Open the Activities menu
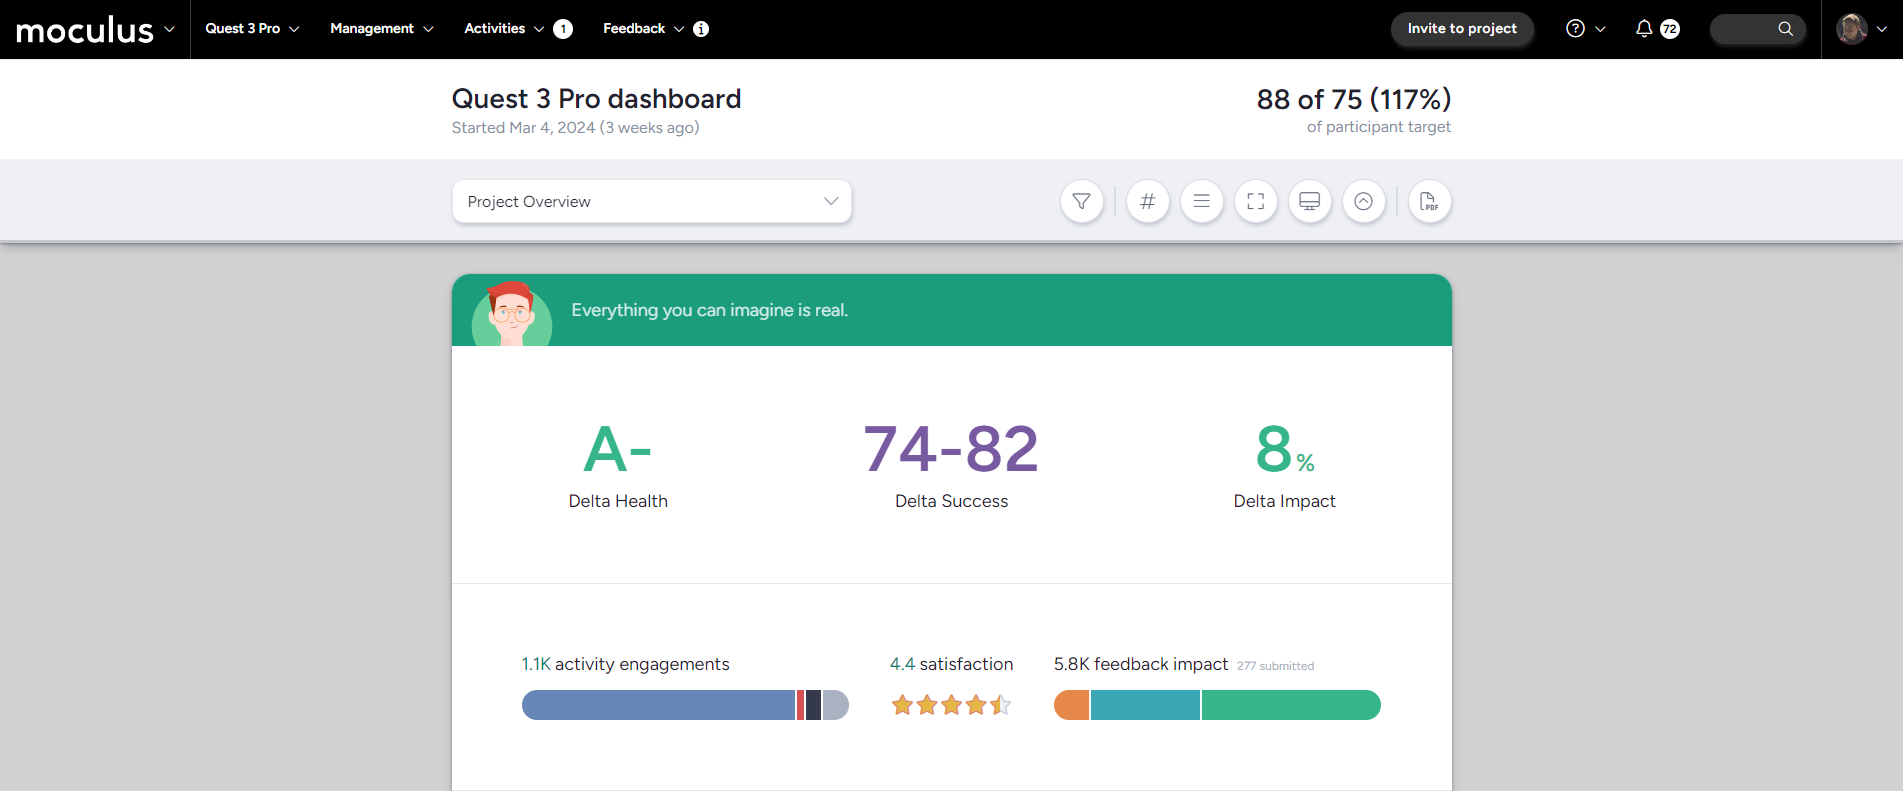The width and height of the screenshot is (1903, 791). (503, 29)
